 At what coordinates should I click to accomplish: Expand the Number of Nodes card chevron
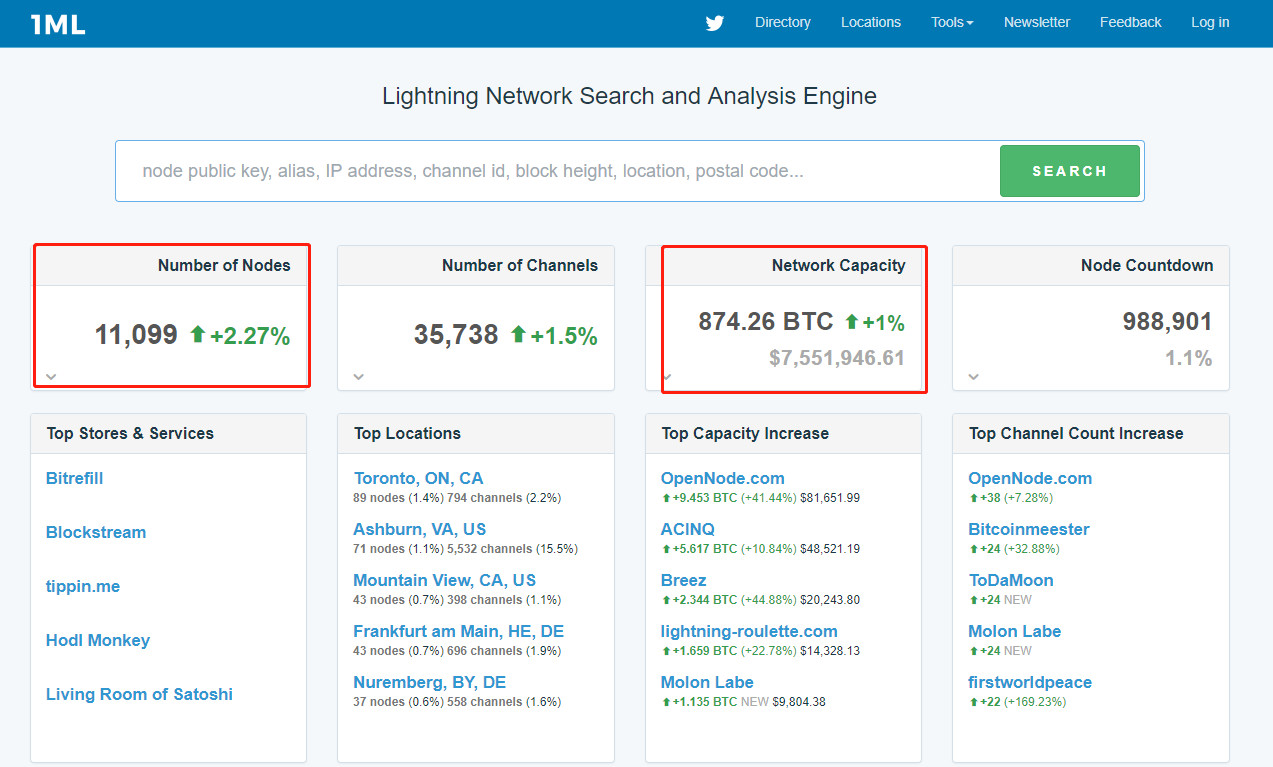pos(51,377)
